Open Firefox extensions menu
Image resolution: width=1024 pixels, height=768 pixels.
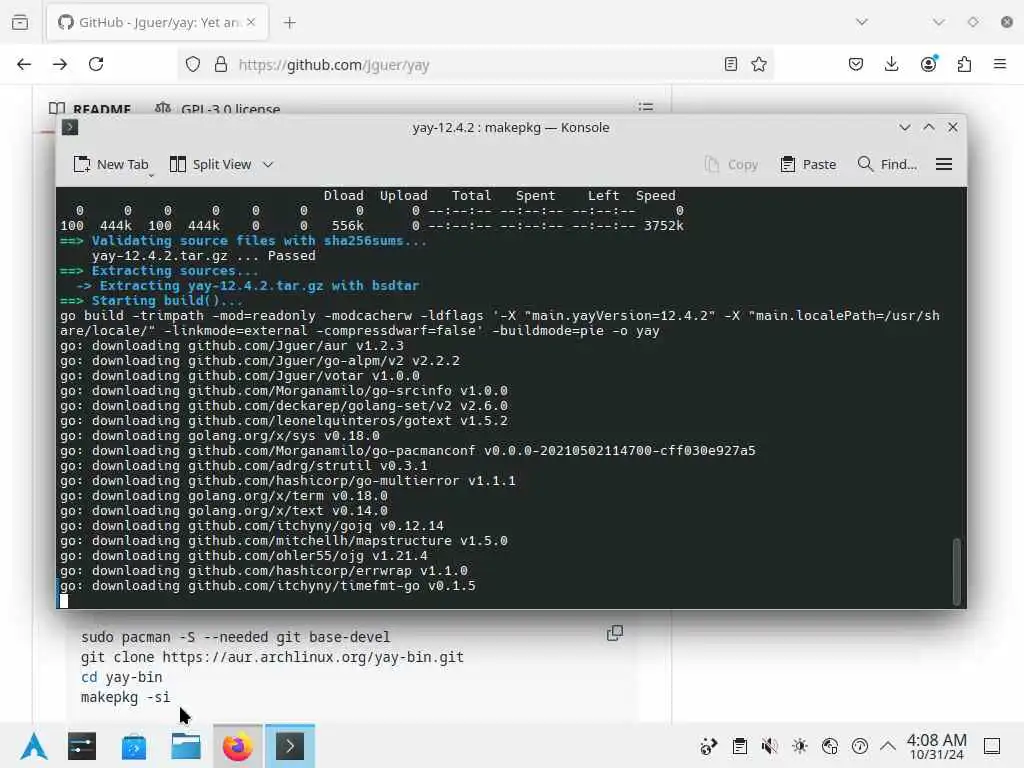pos(964,64)
